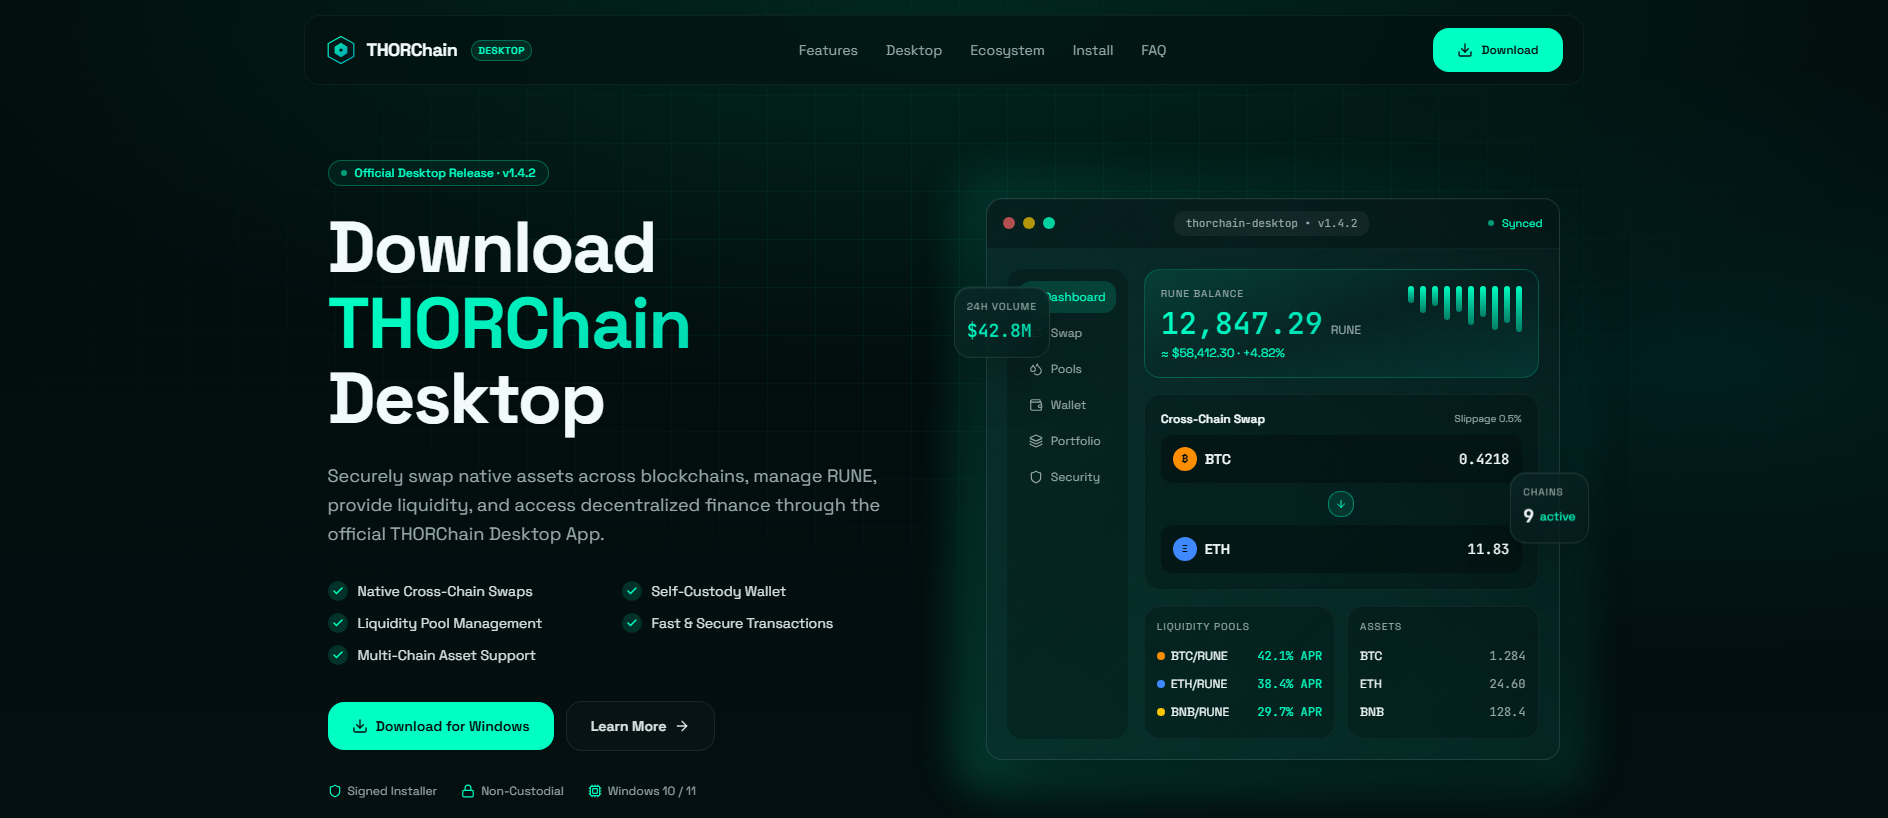Click the THORChain hexagon logo icon

[341, 50]
